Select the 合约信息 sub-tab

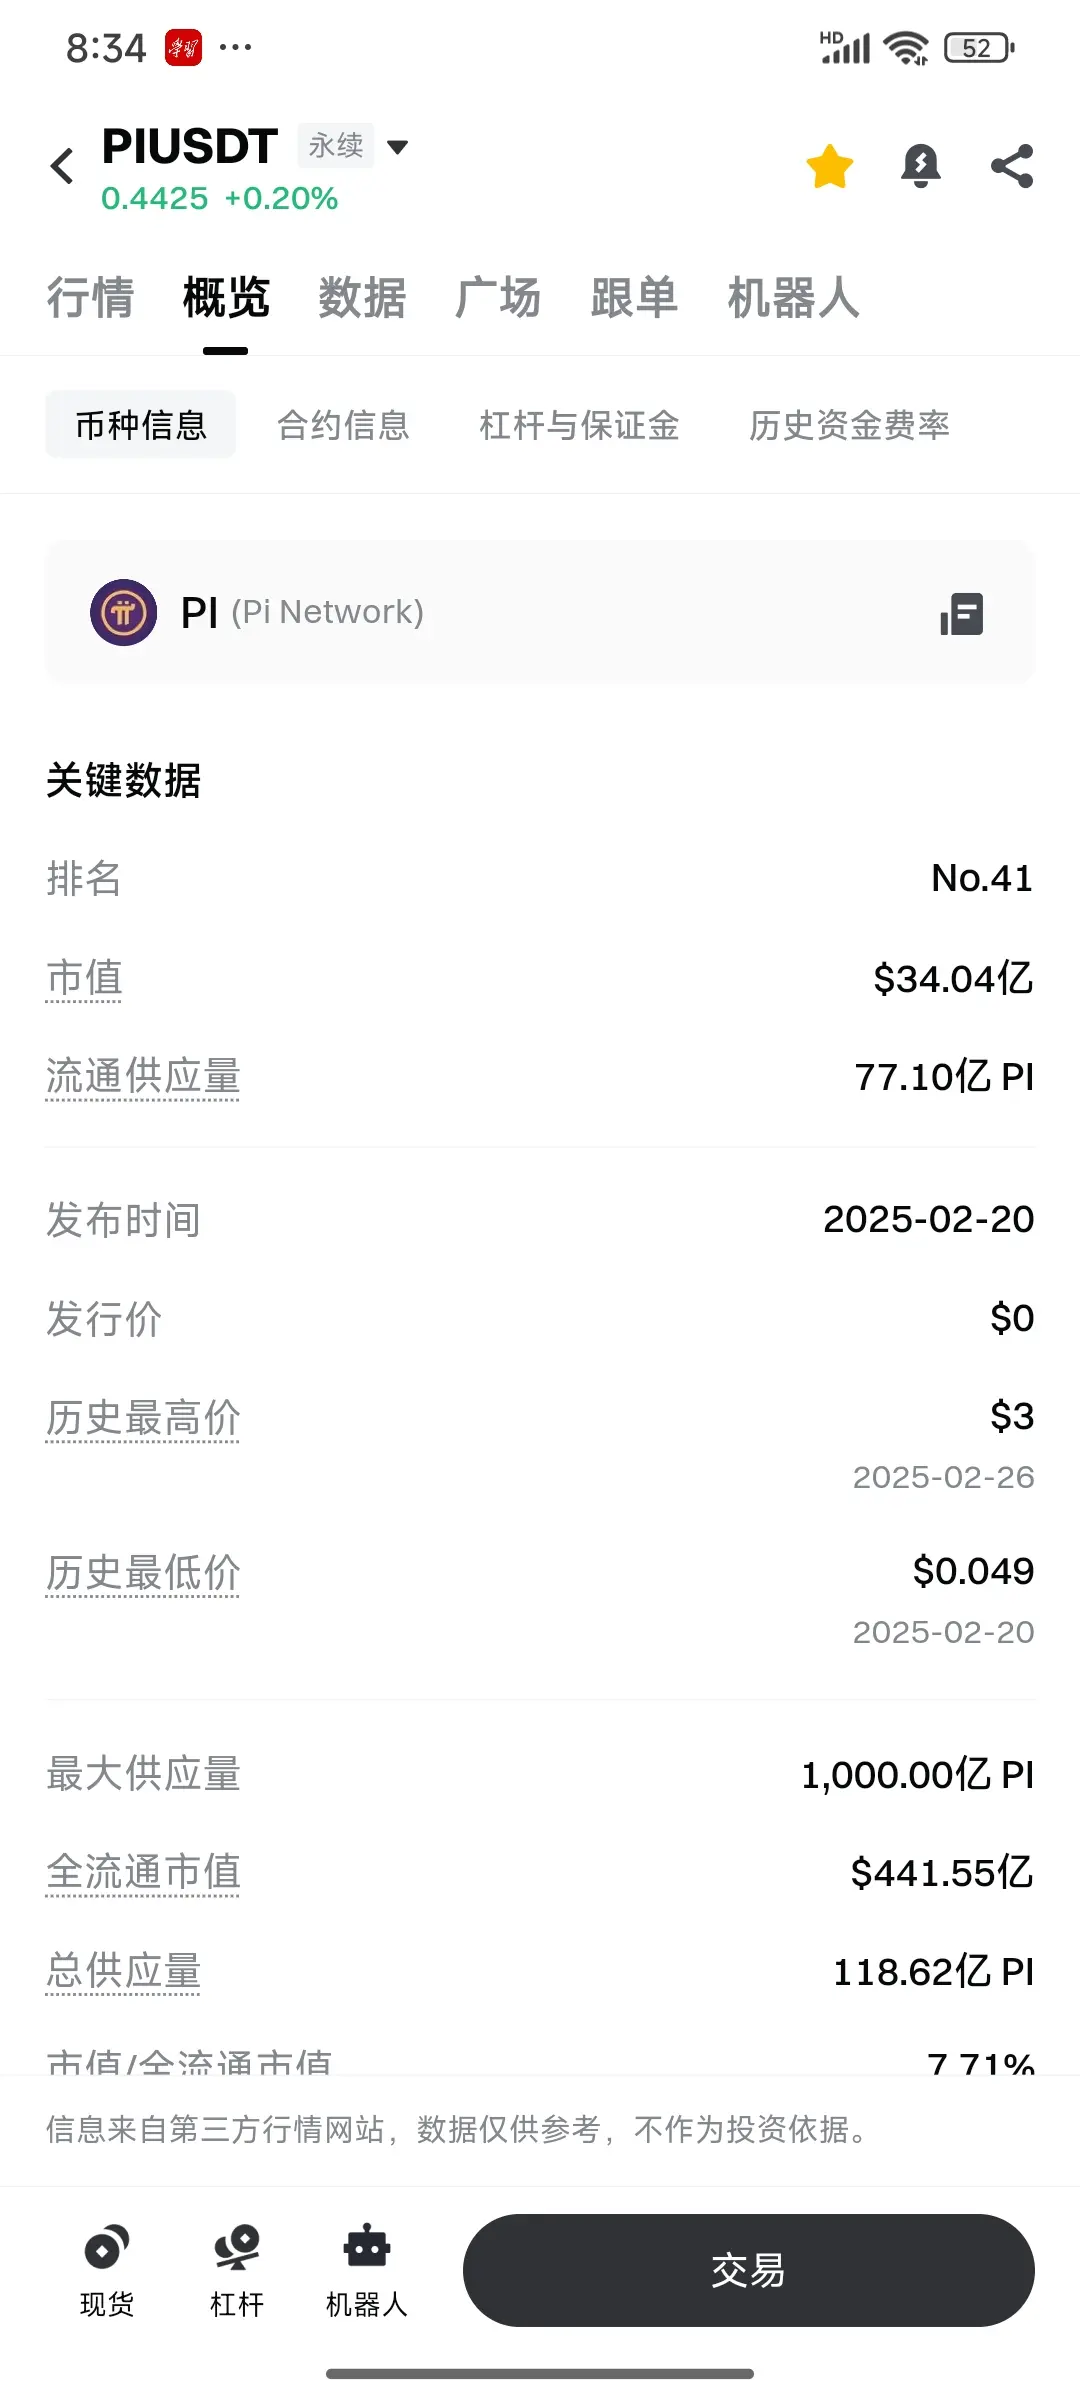[x=343, y=425]
